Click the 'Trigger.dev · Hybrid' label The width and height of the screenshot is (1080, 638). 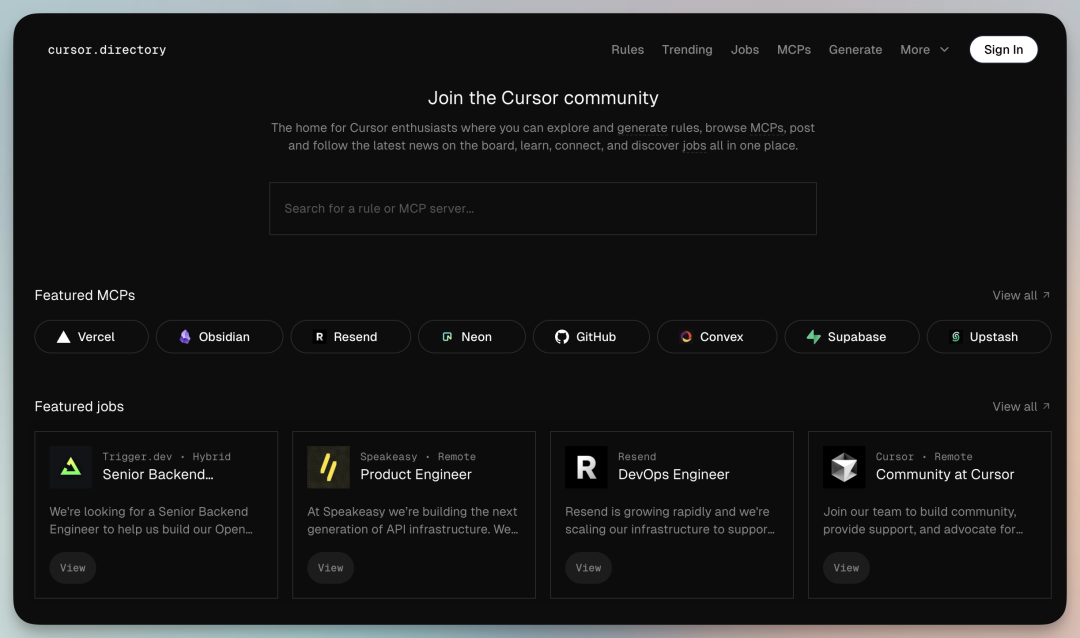pos(166,456)
